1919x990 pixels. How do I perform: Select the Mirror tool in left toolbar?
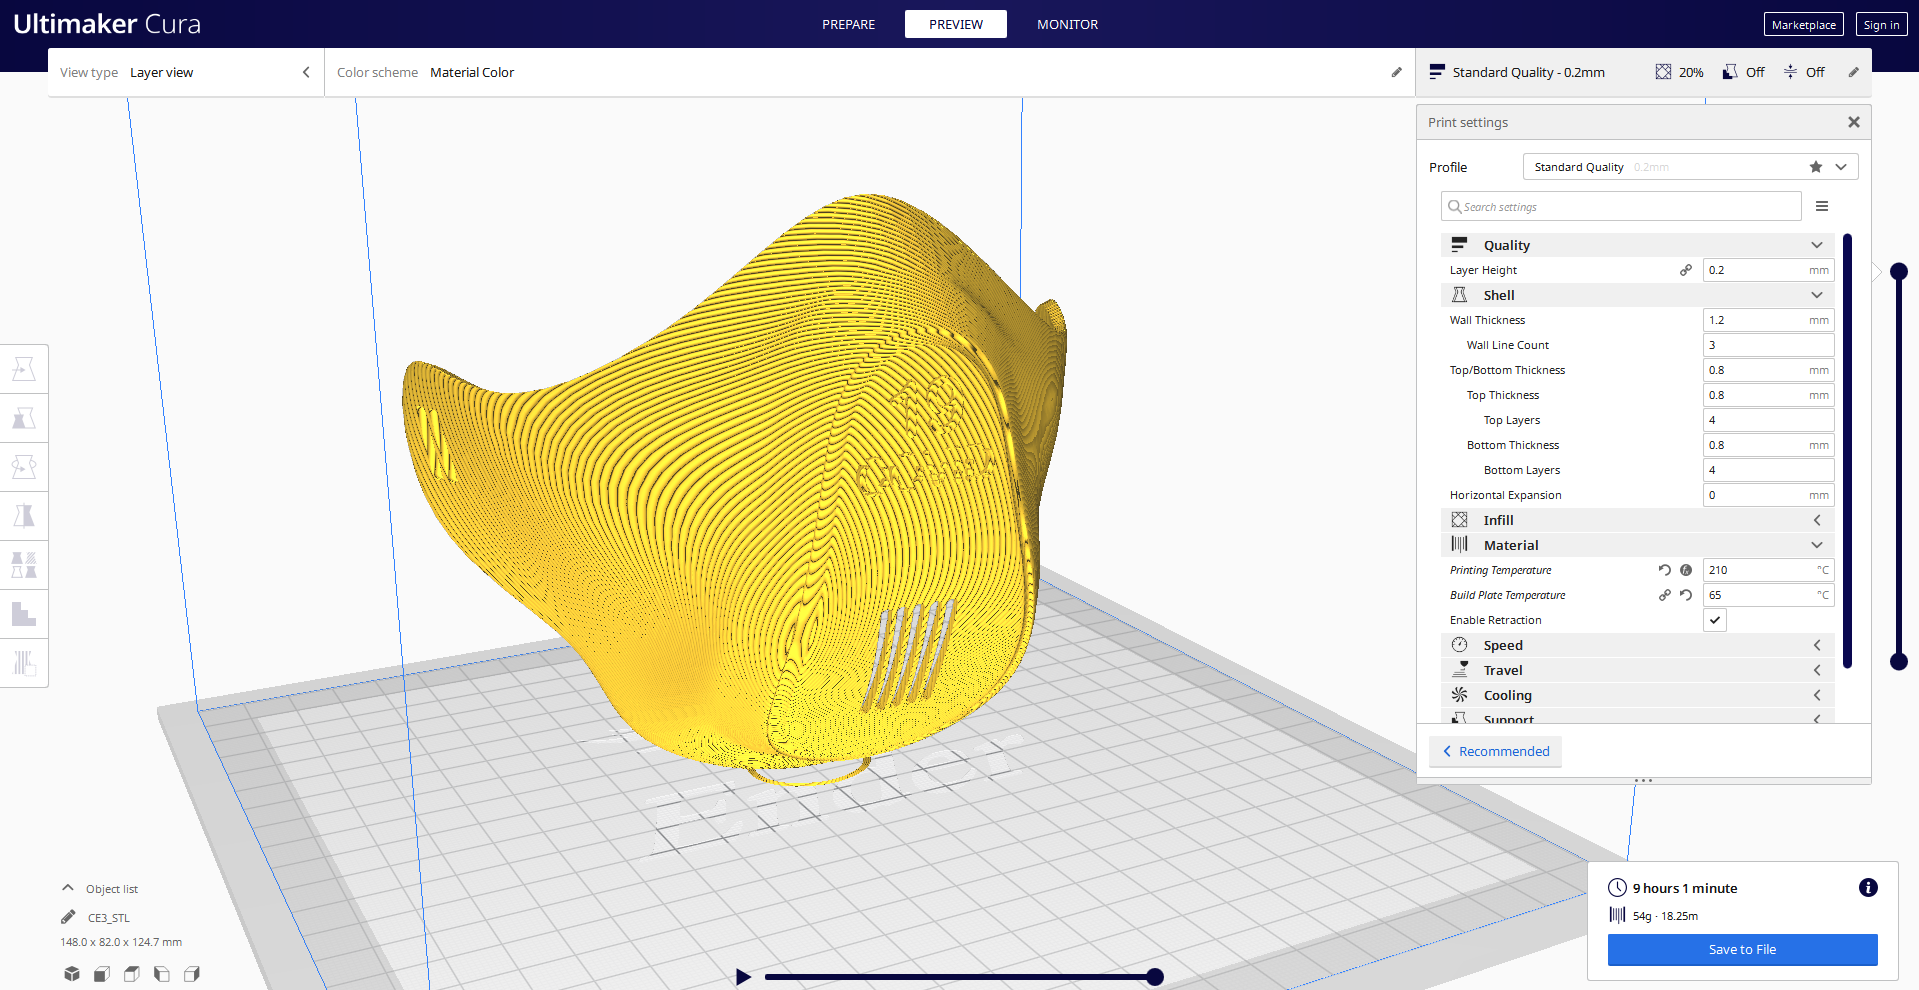pyautogui.click(x=24, y=516)
